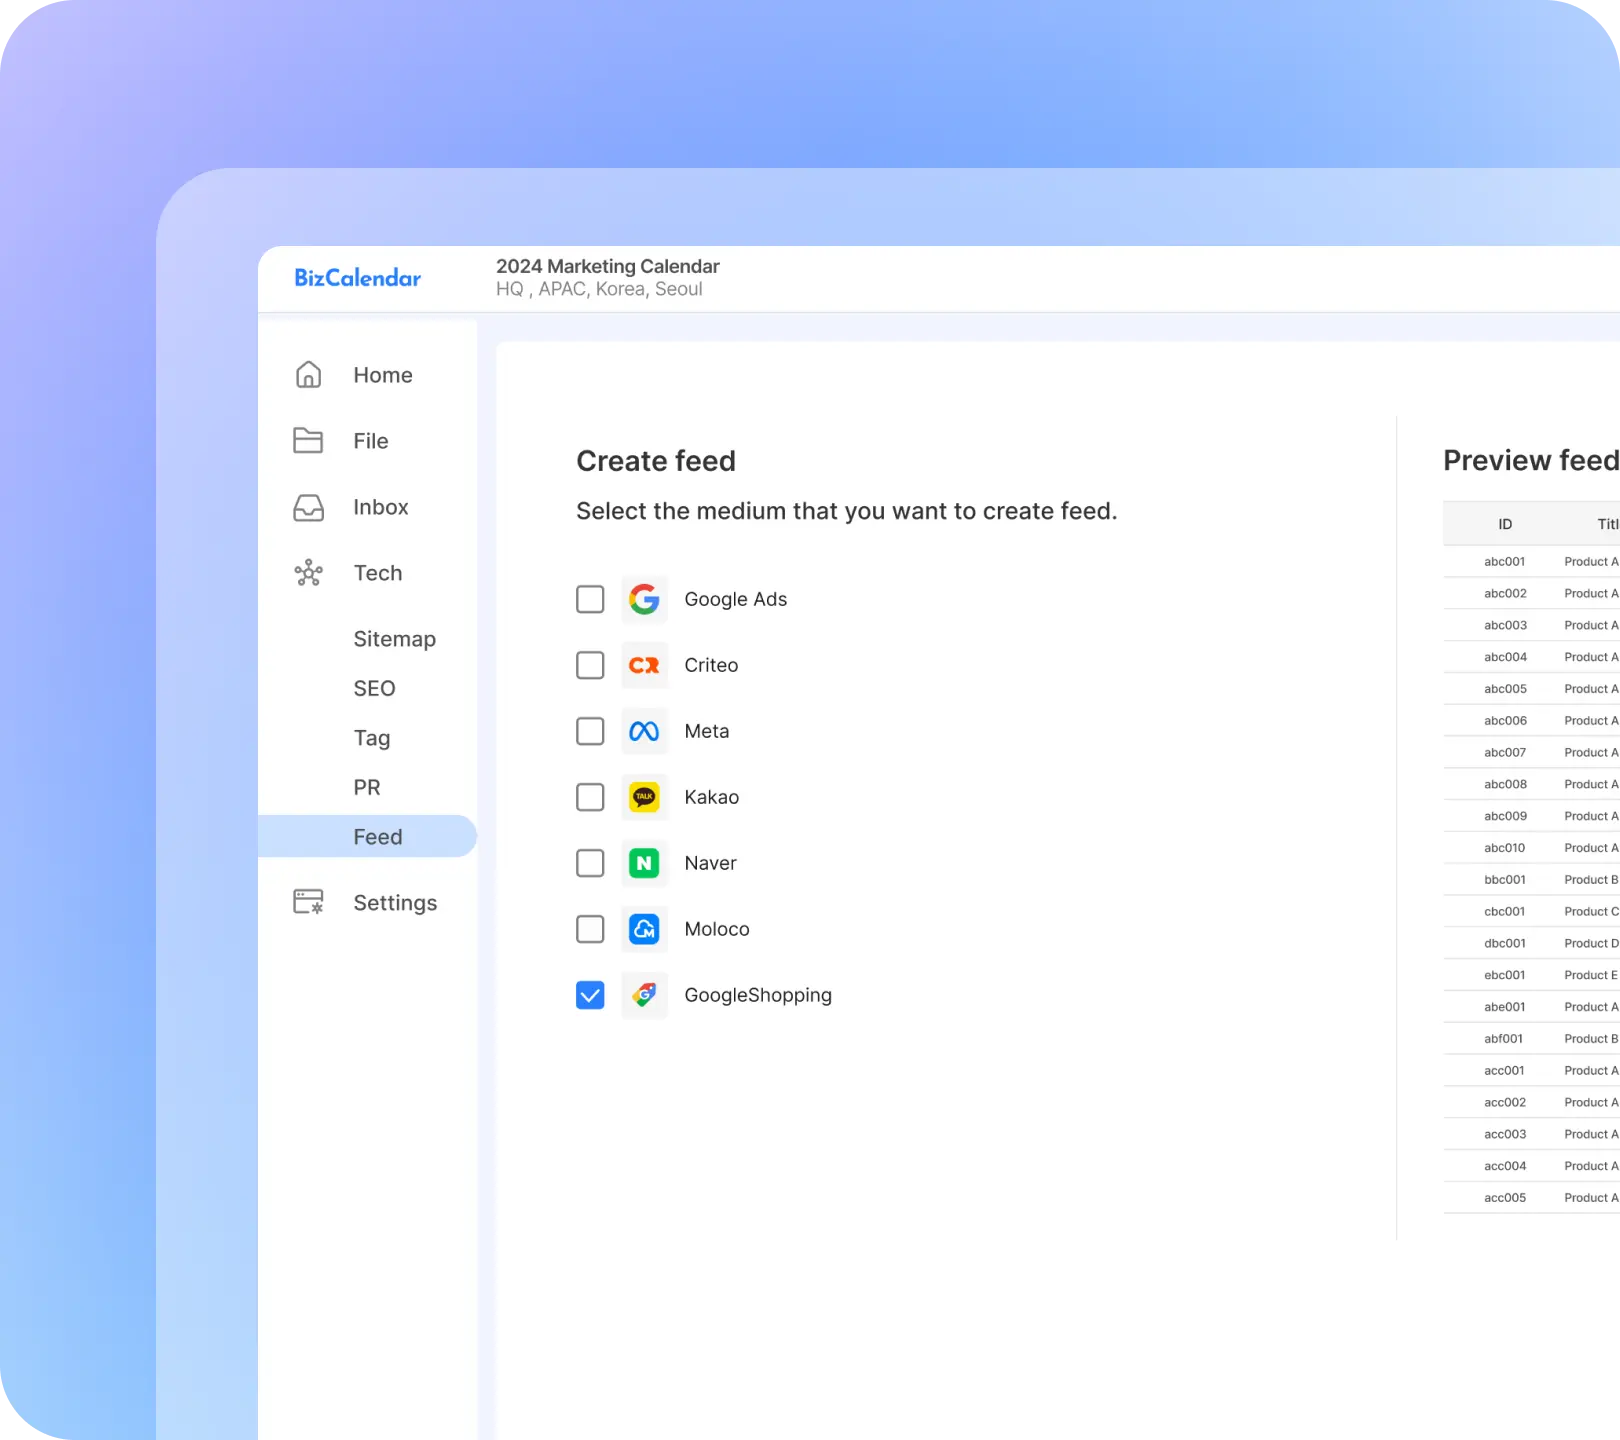The width and height of the screenshot is (1620, 1440).
Task: Open Sitemap submenu item
Action: click(x=394, y=639)
